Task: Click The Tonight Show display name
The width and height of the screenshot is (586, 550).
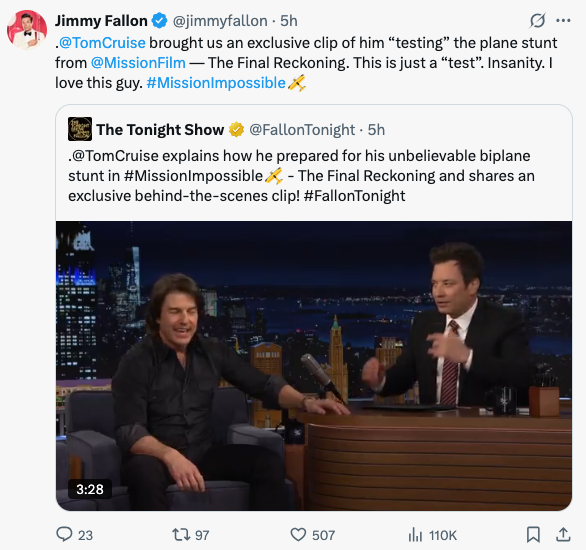Action: click(160, 130)
